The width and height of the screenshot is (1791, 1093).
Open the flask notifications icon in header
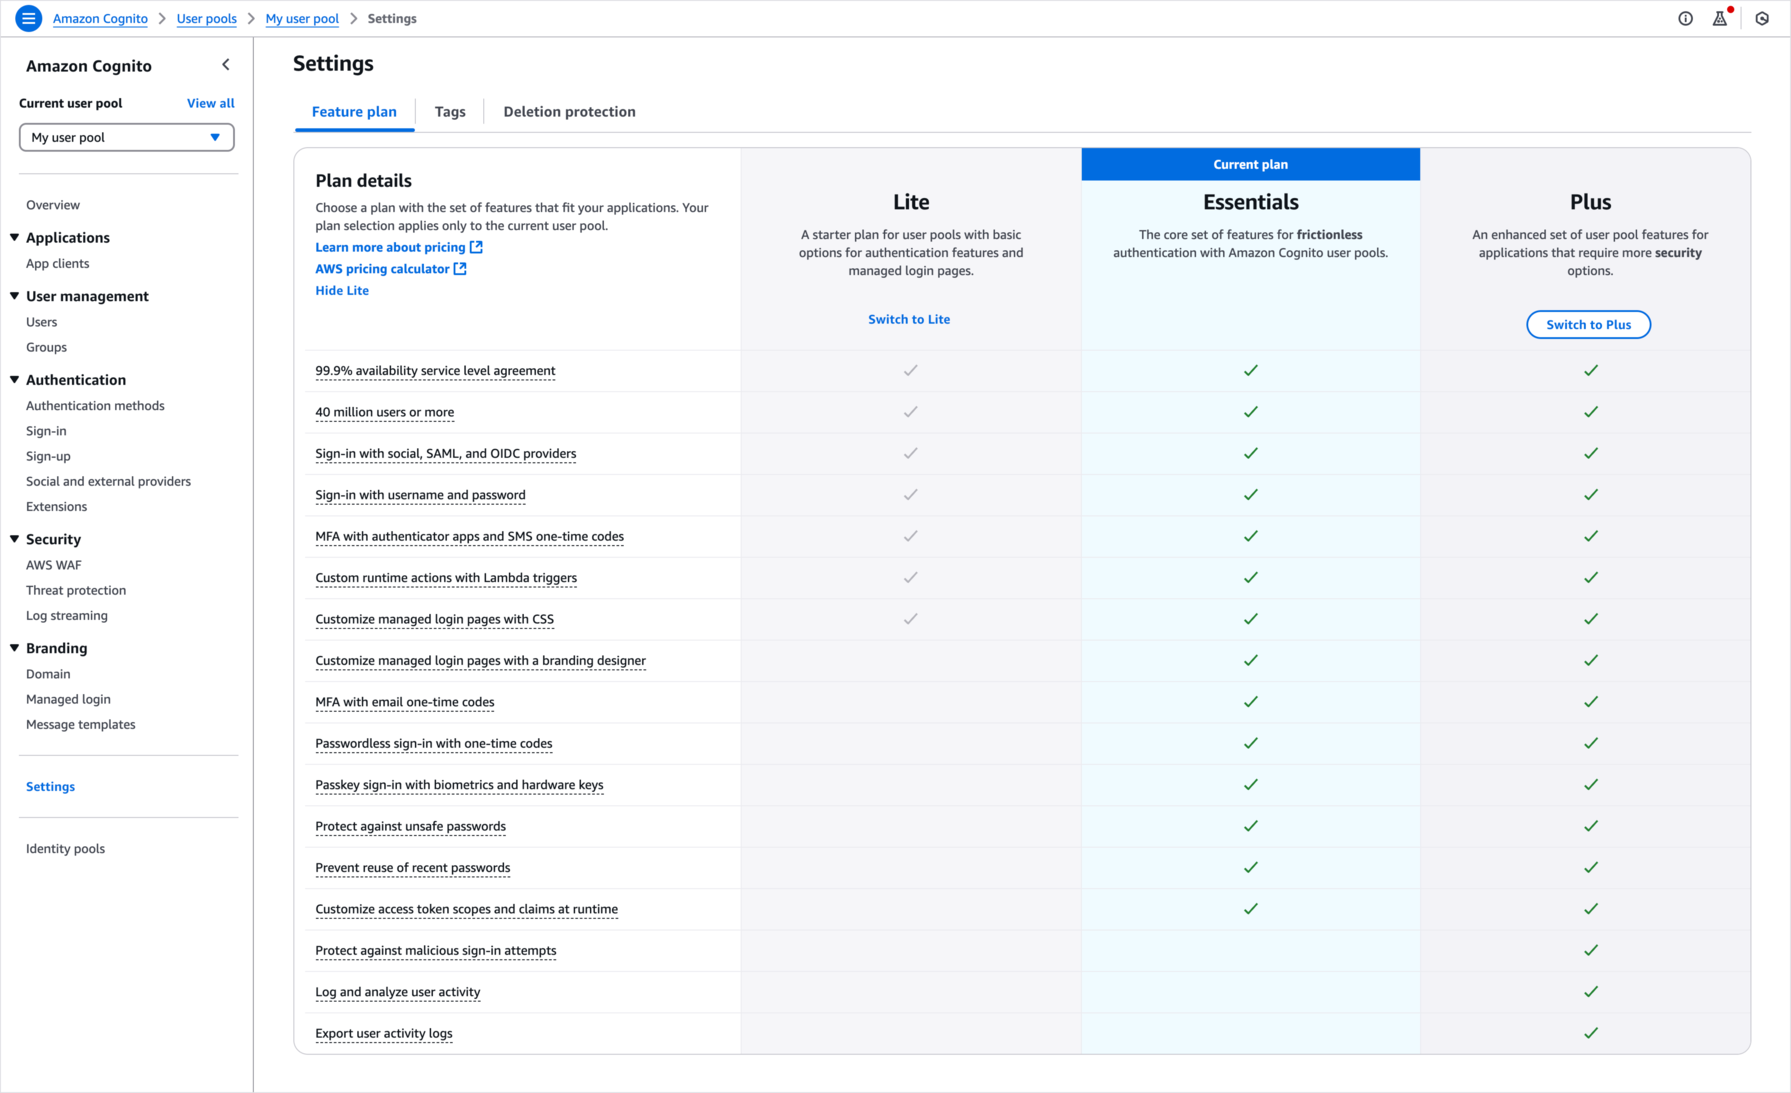1720,18
